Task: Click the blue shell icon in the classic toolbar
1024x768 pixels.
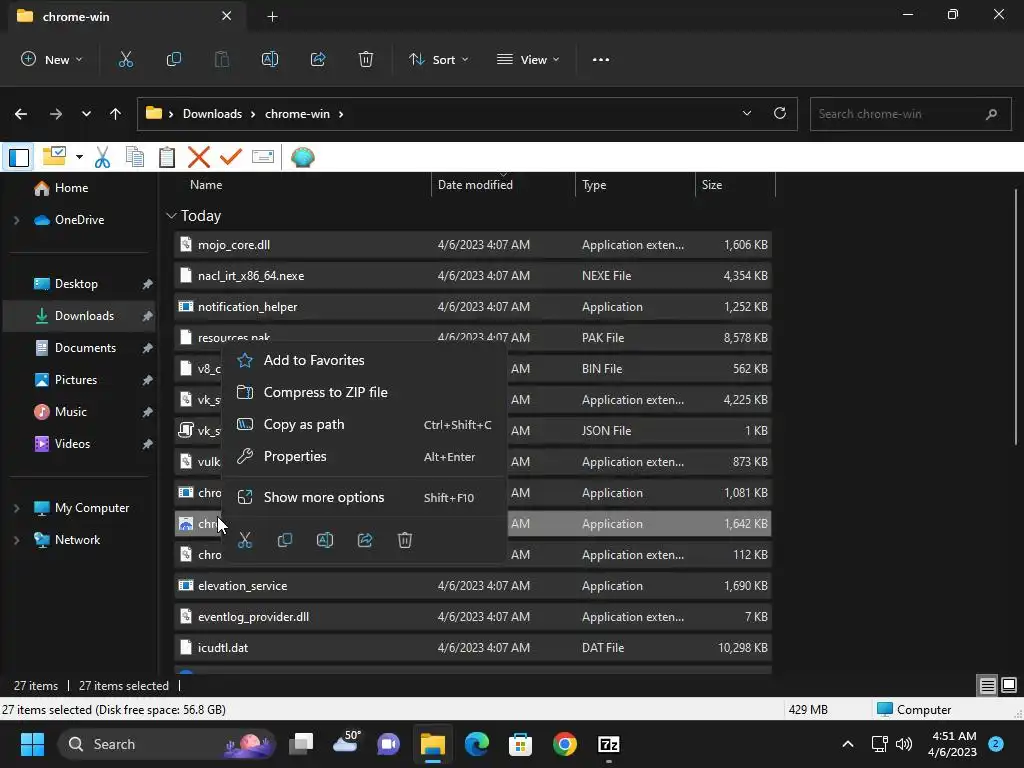Action: pyautogui.click(x=302, y=157)
